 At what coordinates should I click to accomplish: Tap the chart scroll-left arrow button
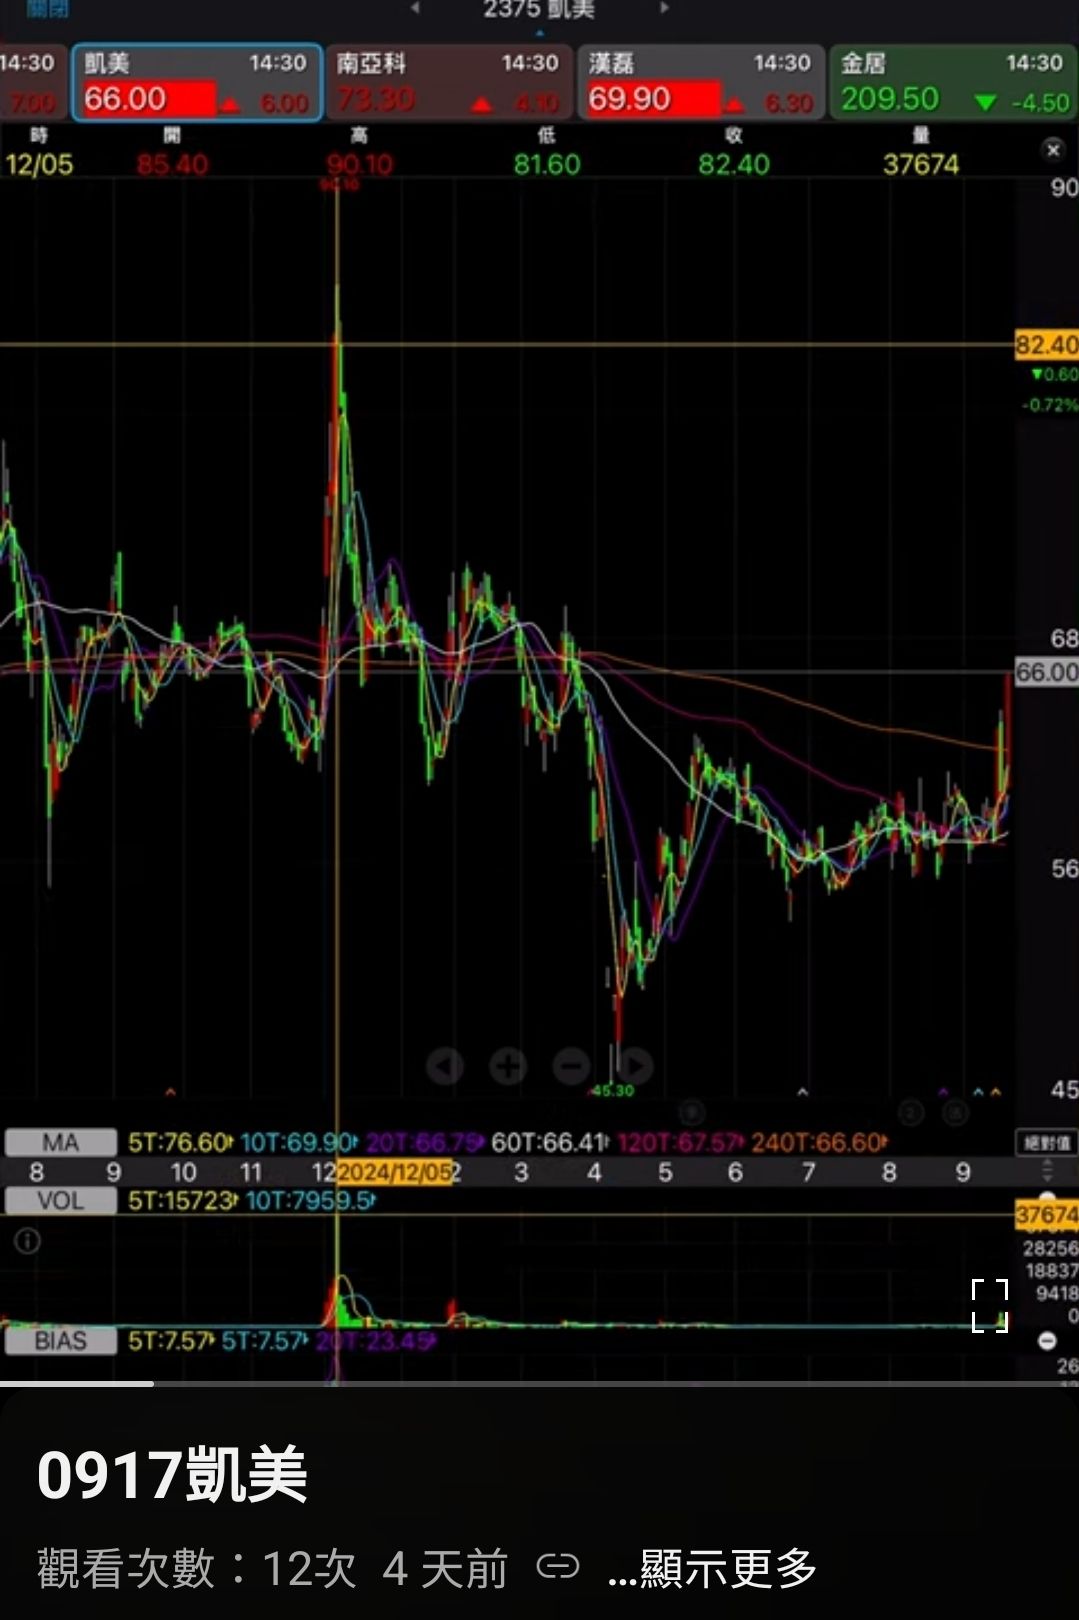coord(445,1066)
